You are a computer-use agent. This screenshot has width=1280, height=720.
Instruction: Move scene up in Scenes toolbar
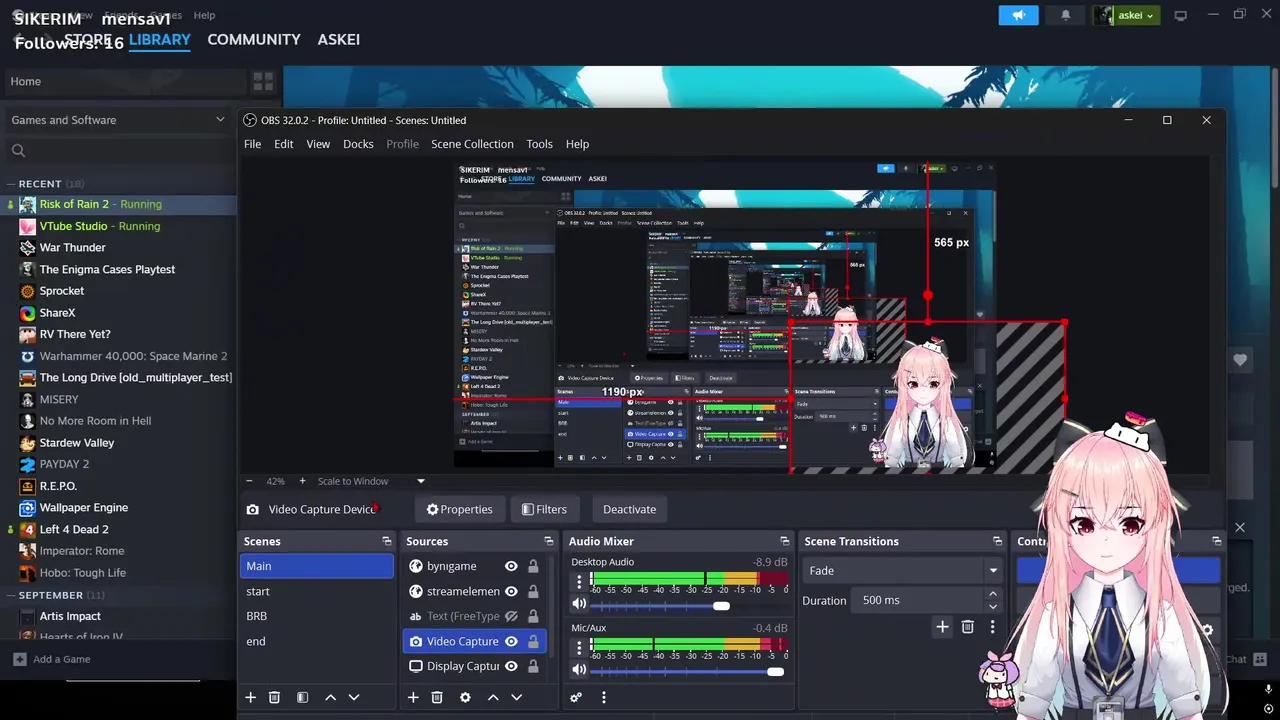click(x=330, y=697)
